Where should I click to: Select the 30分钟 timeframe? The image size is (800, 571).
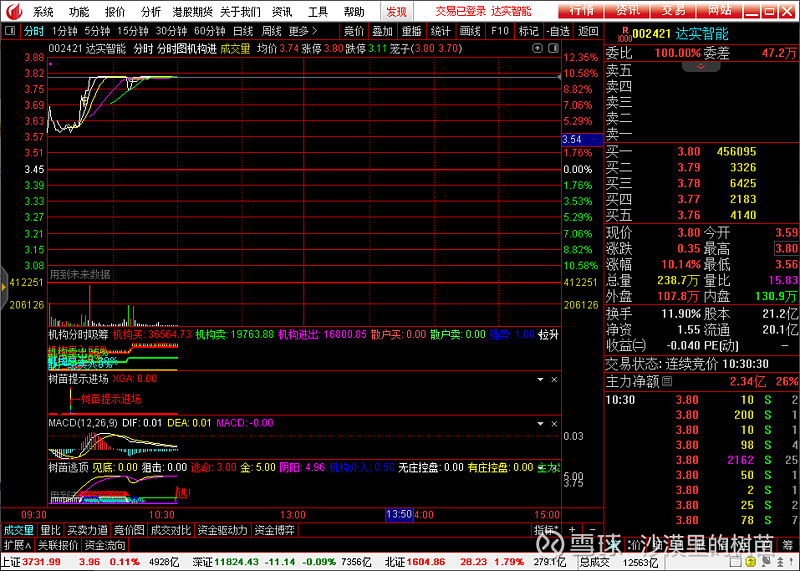pos(171,31)
